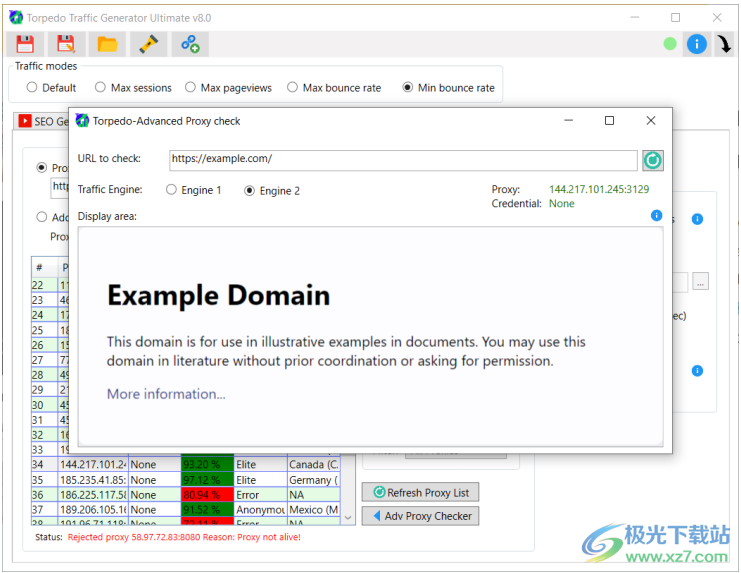
Task: Select proxy row 35 with IP 185.235.41.85
Action: tap(185, 479)
